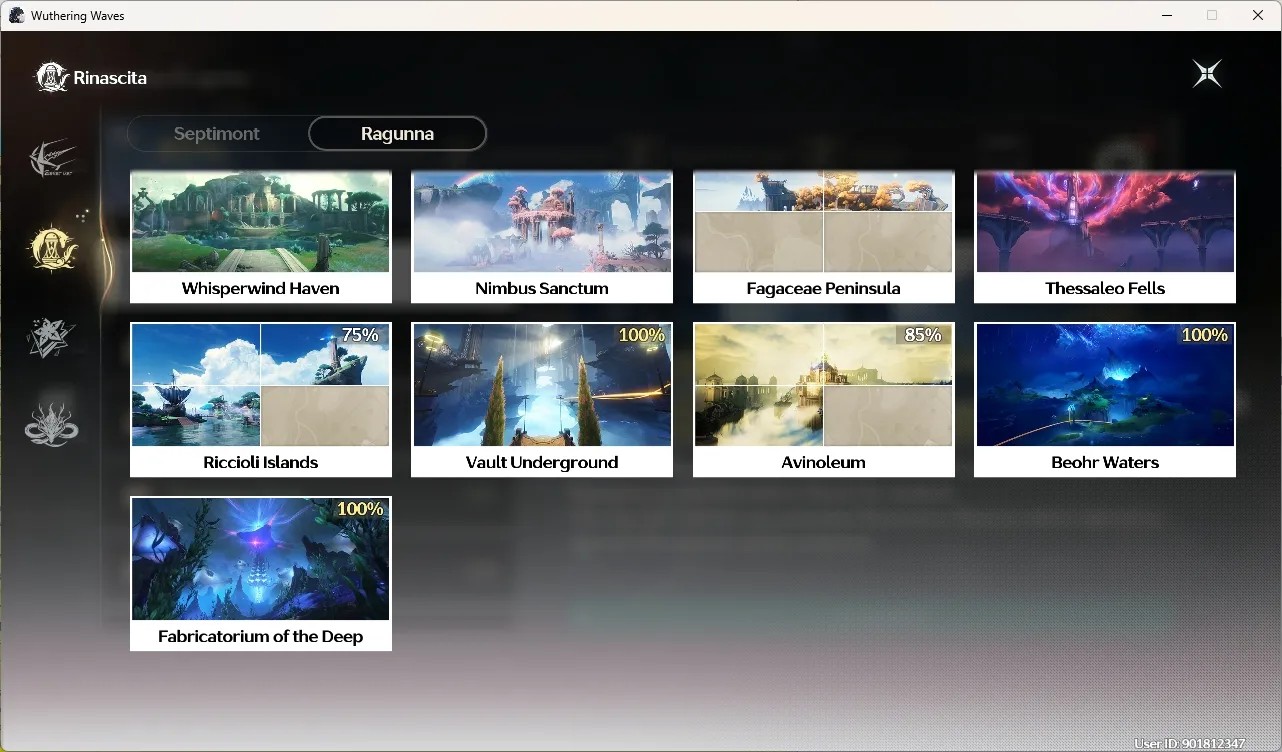Open the Vault Underground area card
1282x752 pixels.
(542, 400)
